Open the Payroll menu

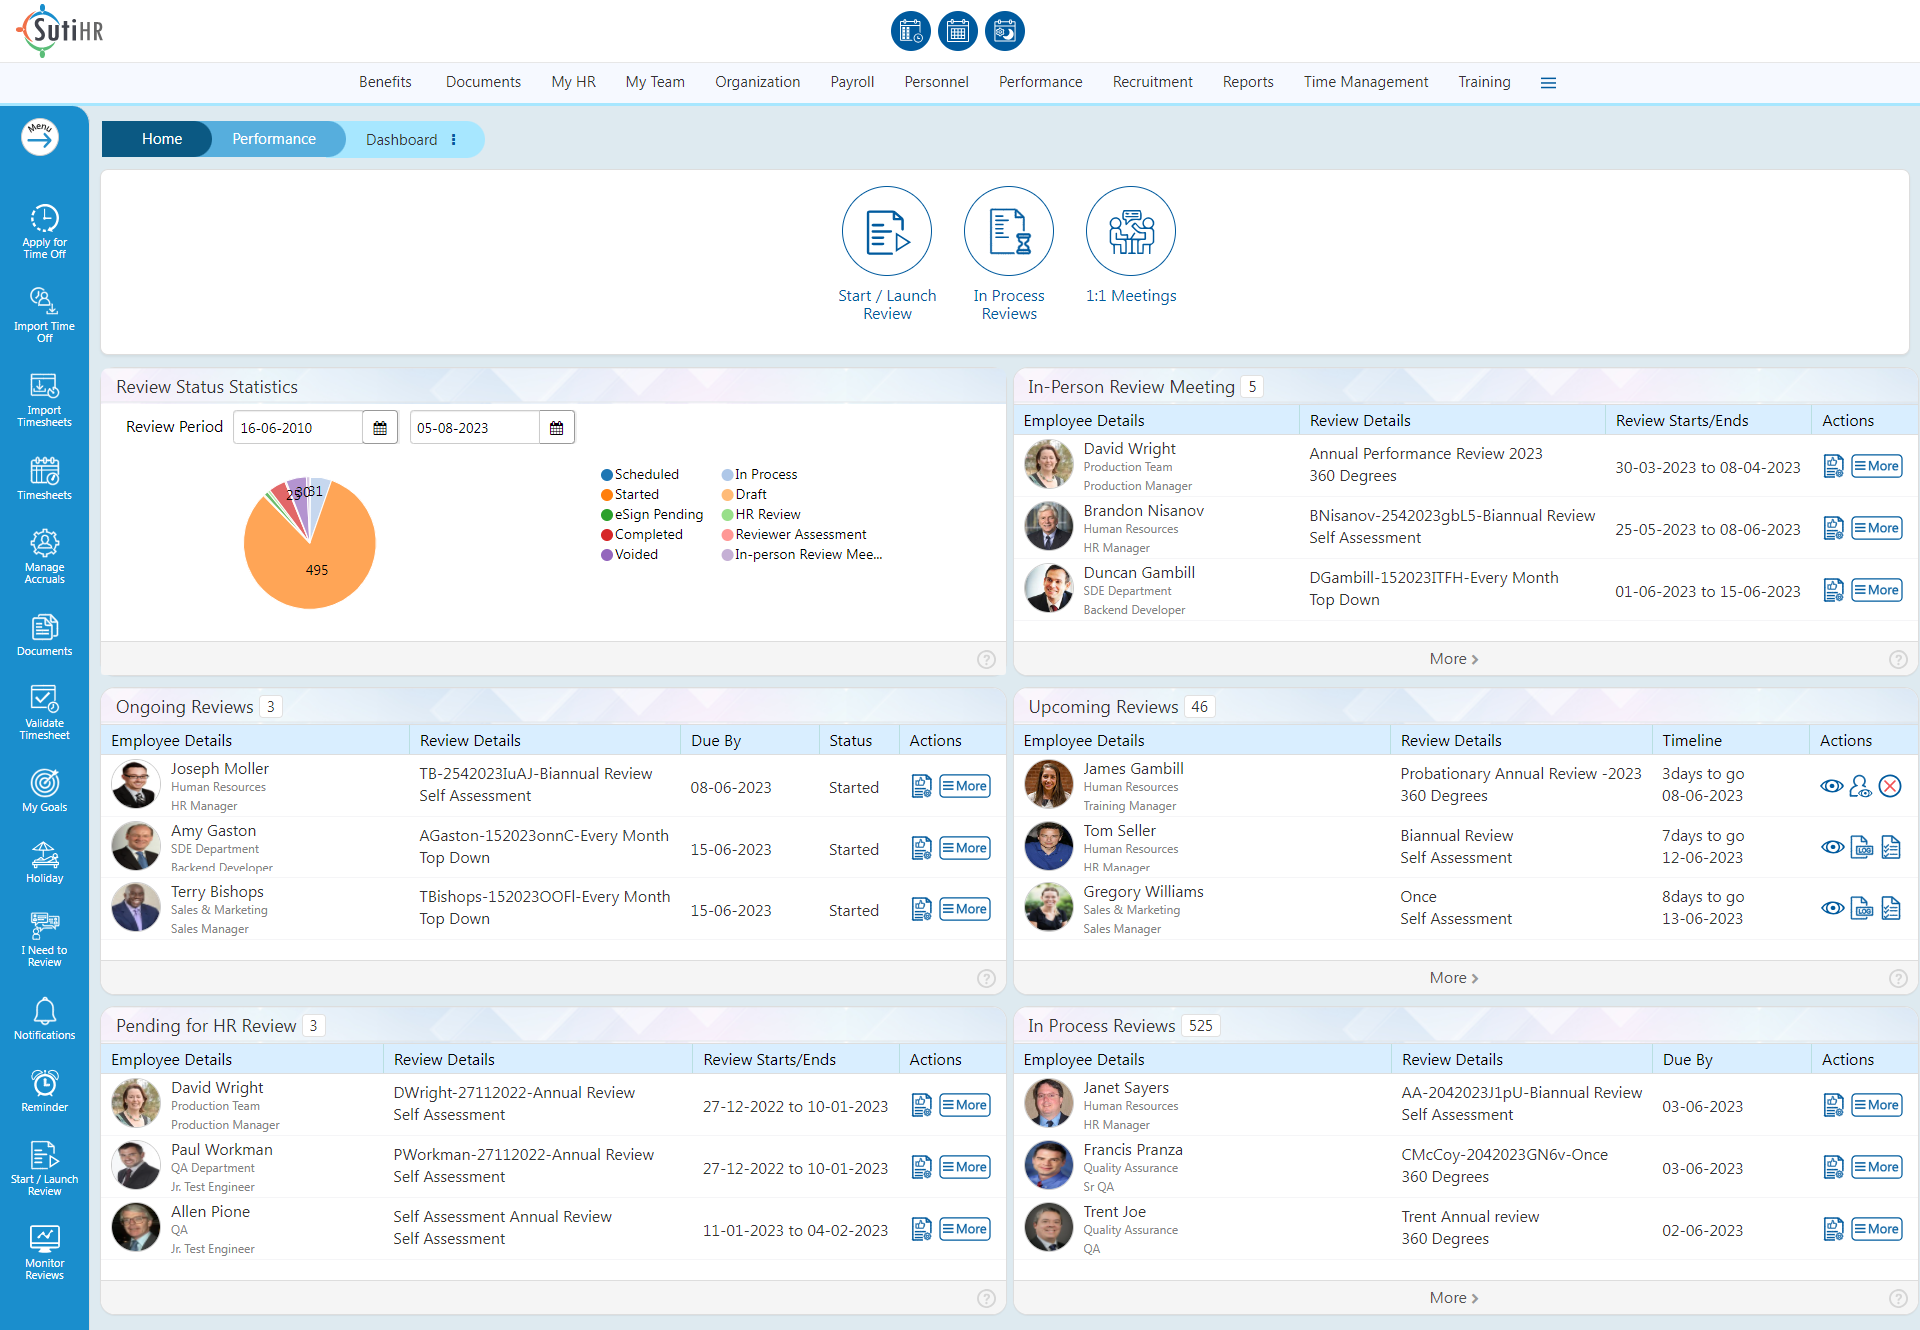click(852, 82)
